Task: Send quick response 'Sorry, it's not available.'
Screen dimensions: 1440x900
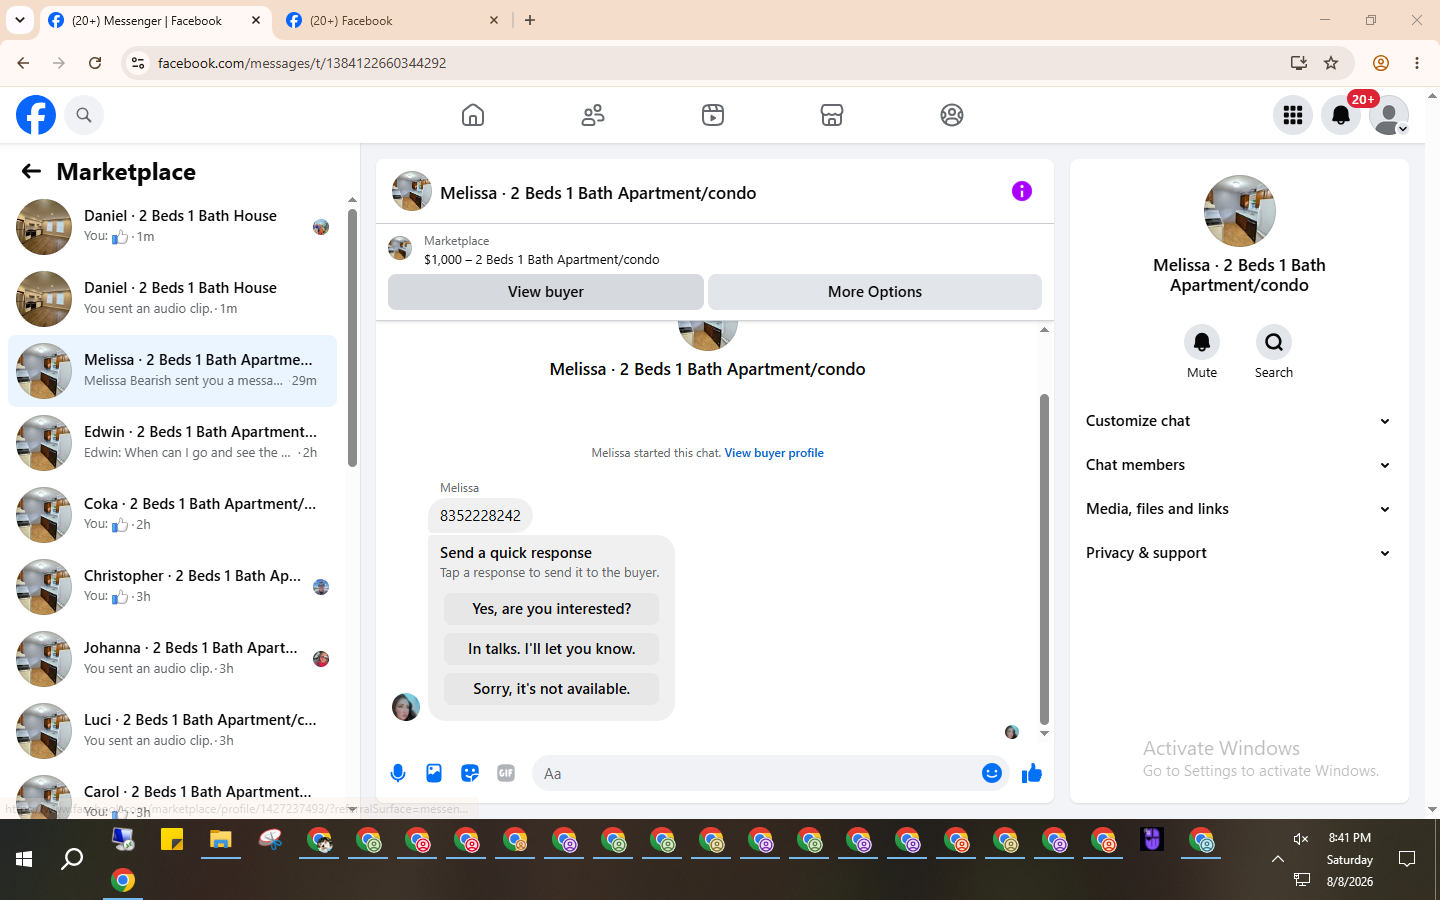Action: (x=552, y=689)
